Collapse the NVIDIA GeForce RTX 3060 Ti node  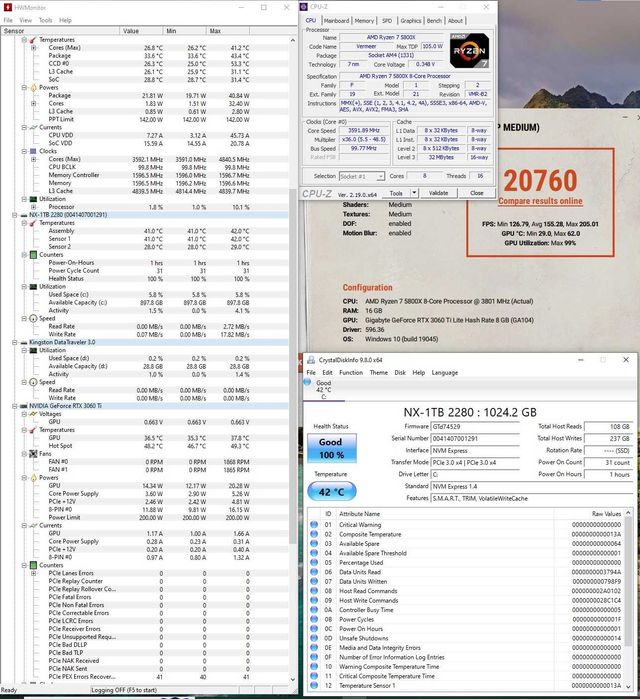[x=15, y=406]
